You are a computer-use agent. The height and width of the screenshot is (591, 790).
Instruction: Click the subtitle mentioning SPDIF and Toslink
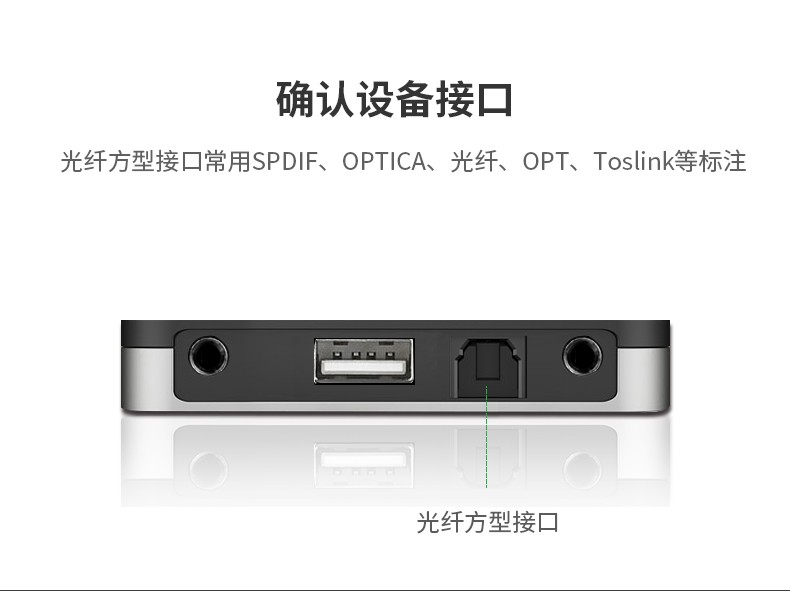click(x=403, y=161)
